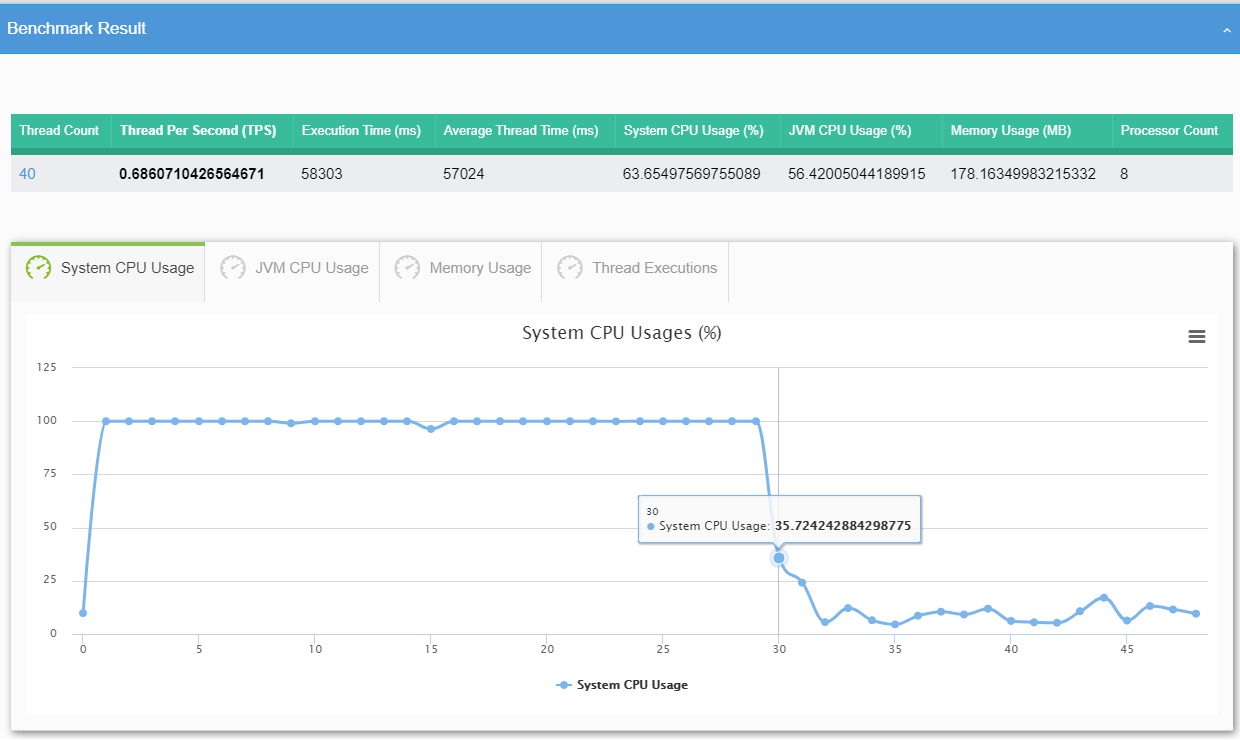
Task: Open the Thread Executions tab
Action: pyautogui.click(x=636, y=270)
